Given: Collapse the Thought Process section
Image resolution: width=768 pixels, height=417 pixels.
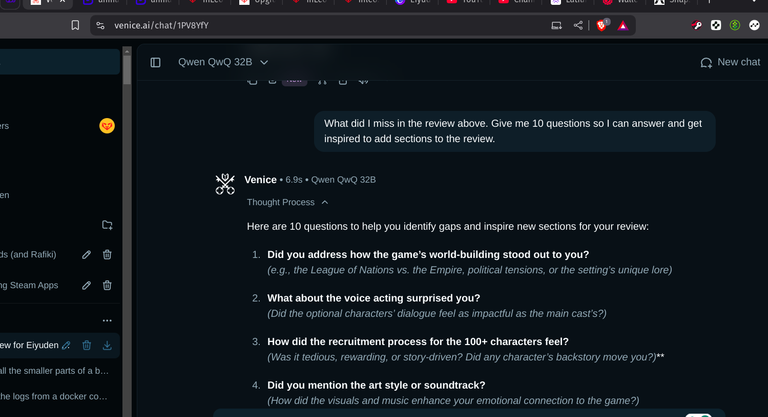Looking at the screenshot, I should pyautogui.click(x=288, y=202).
